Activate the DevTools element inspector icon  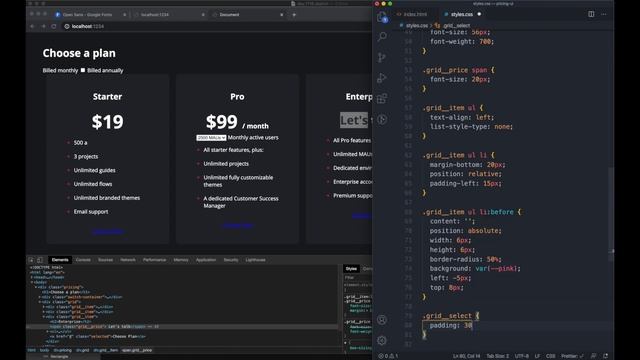[31, 260]
